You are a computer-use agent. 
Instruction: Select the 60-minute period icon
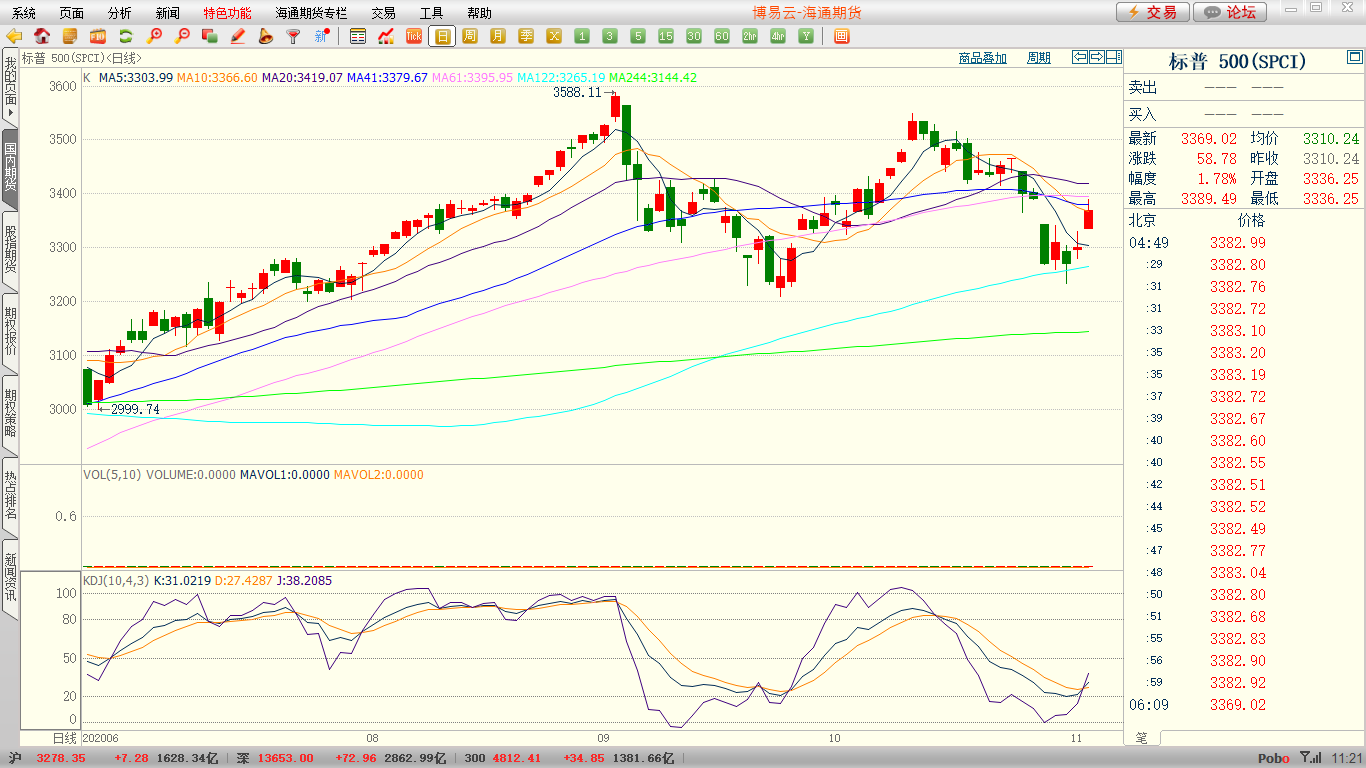[x=722, y=36]
